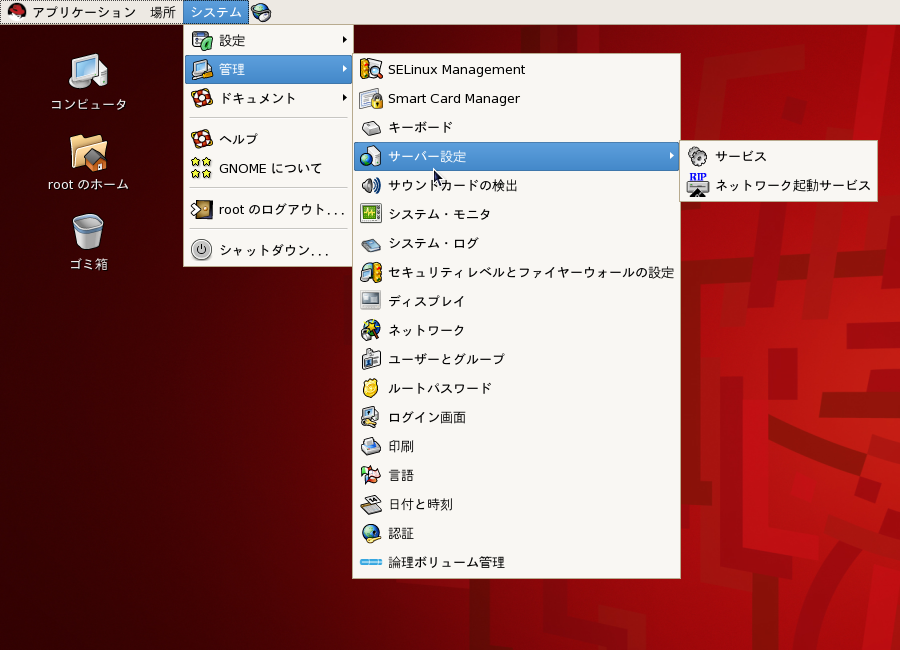Viewport: 900px width, 650px height.
Task: Click the GNOME について label text
Action: point(270,168)
